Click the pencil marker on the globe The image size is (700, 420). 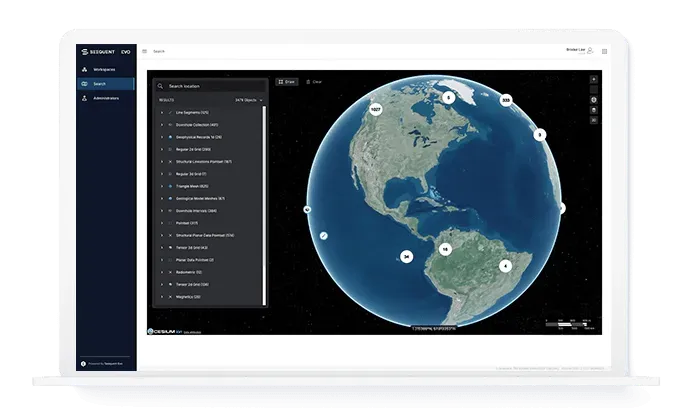(x=324, y=236)
